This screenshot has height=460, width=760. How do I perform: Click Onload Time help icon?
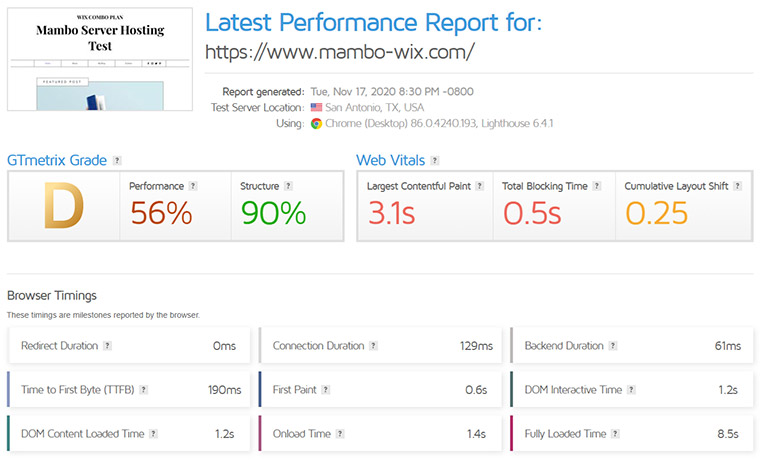click(x=340, y=434)
